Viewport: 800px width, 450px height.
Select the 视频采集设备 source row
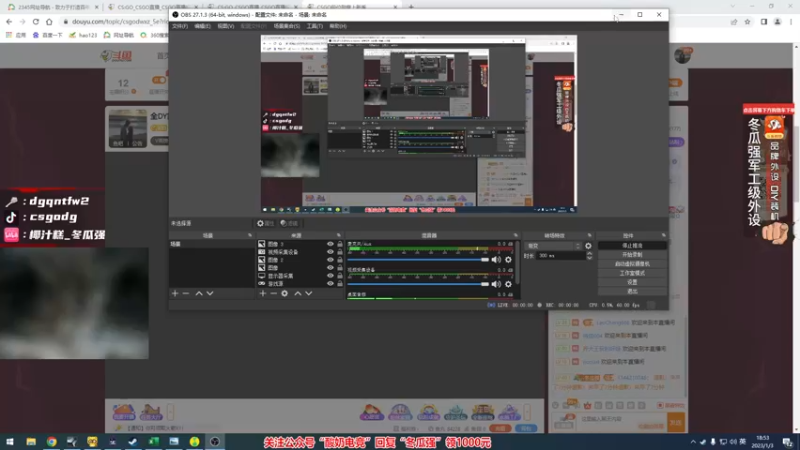click(300, 252)
